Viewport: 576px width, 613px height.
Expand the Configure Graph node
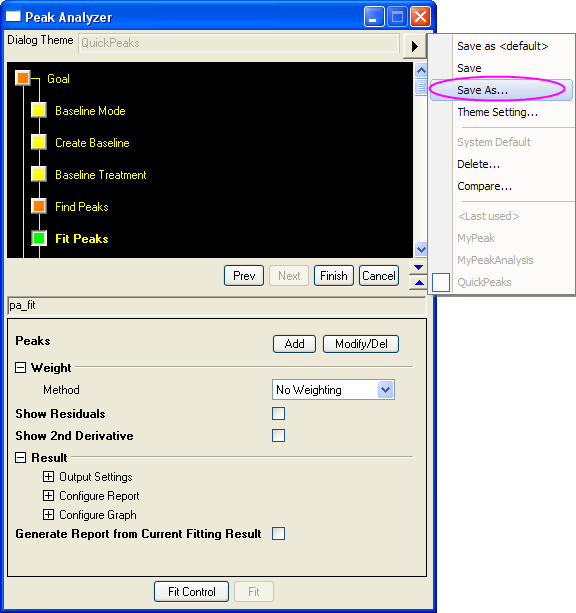pyautogui.click(x=48, y=514)
